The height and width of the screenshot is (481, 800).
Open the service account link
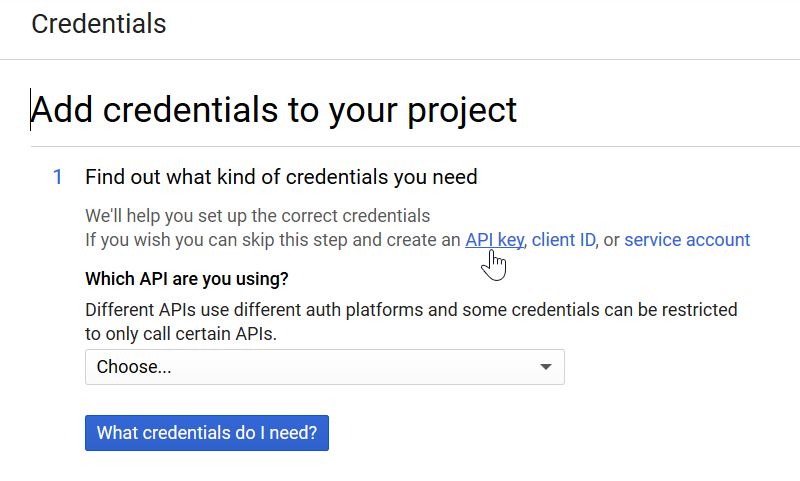tap(687, 240)
